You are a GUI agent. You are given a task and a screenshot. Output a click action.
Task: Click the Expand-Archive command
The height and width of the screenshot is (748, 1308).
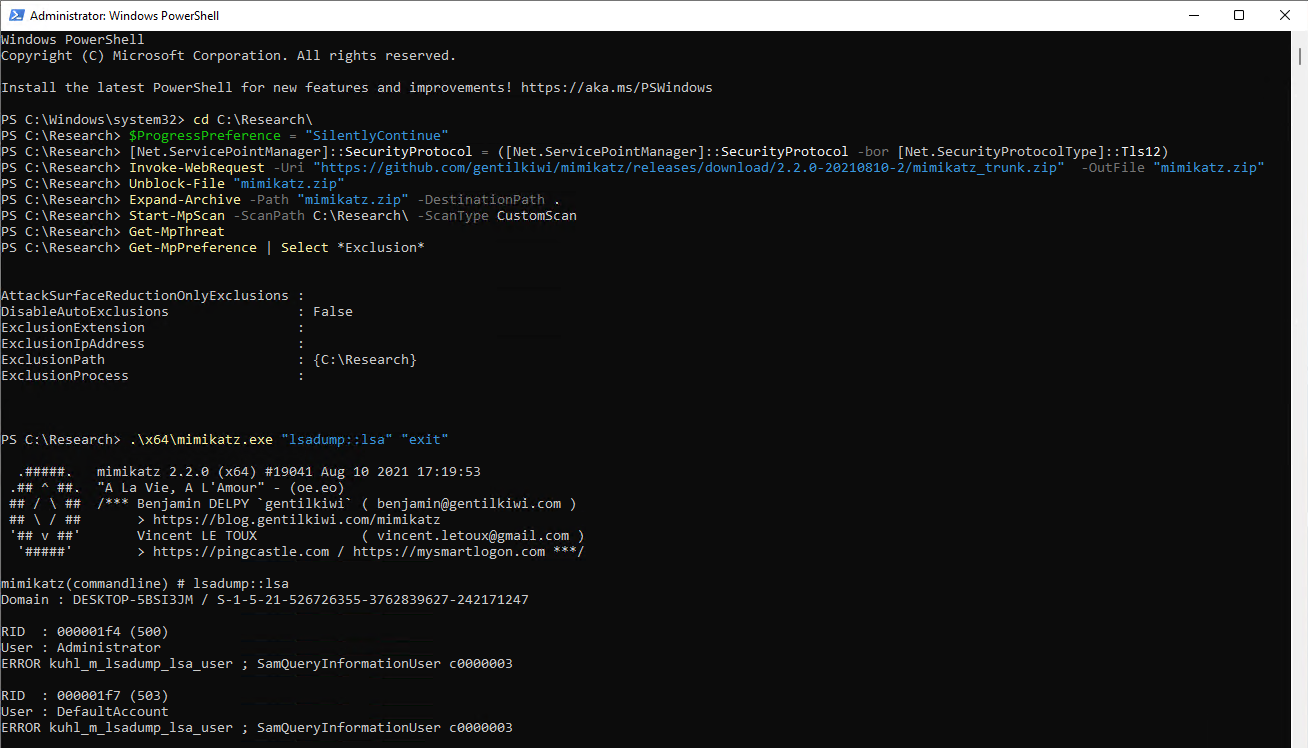(185, 200)
